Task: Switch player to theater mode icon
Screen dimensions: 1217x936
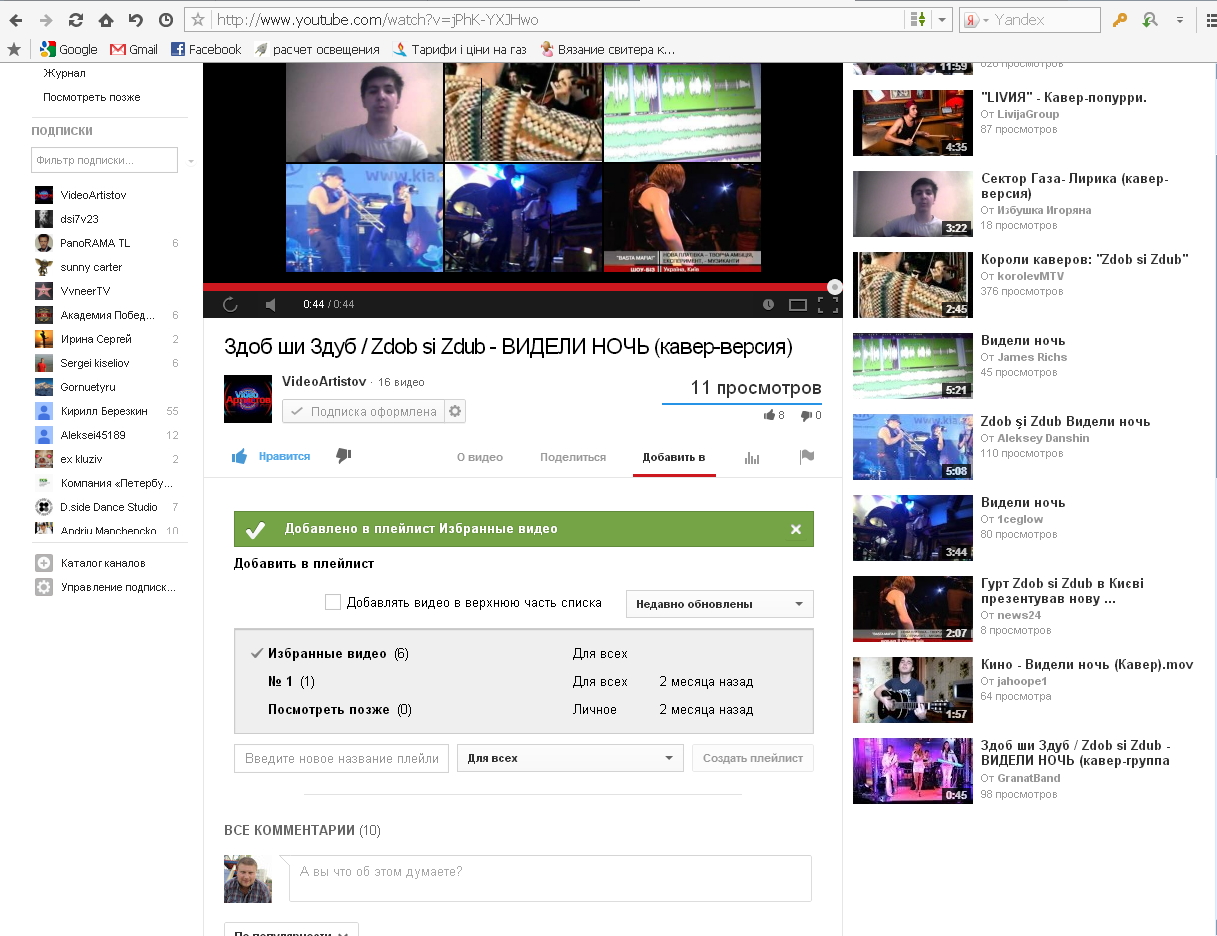Action: pos(798,304)
